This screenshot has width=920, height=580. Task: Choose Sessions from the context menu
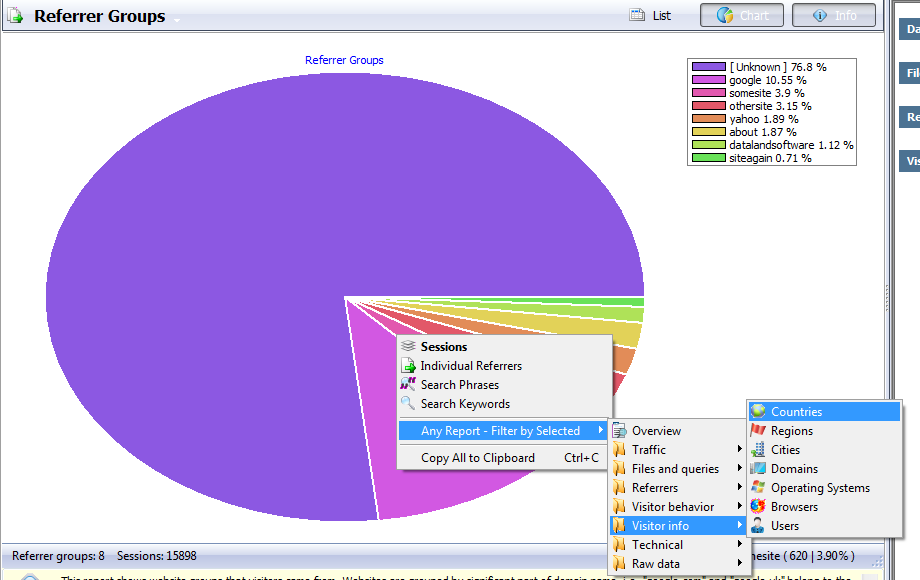pyautogui.click(x=505, y=347)
